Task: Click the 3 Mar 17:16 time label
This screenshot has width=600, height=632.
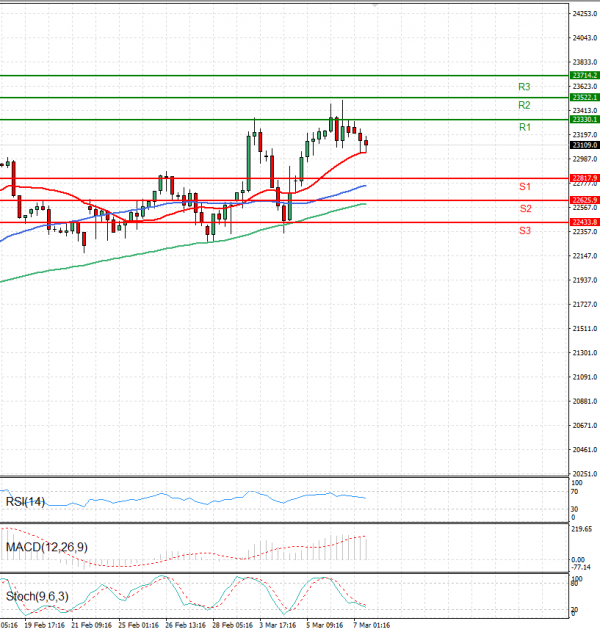Action: pyautogui.click(x=278, y=625)
